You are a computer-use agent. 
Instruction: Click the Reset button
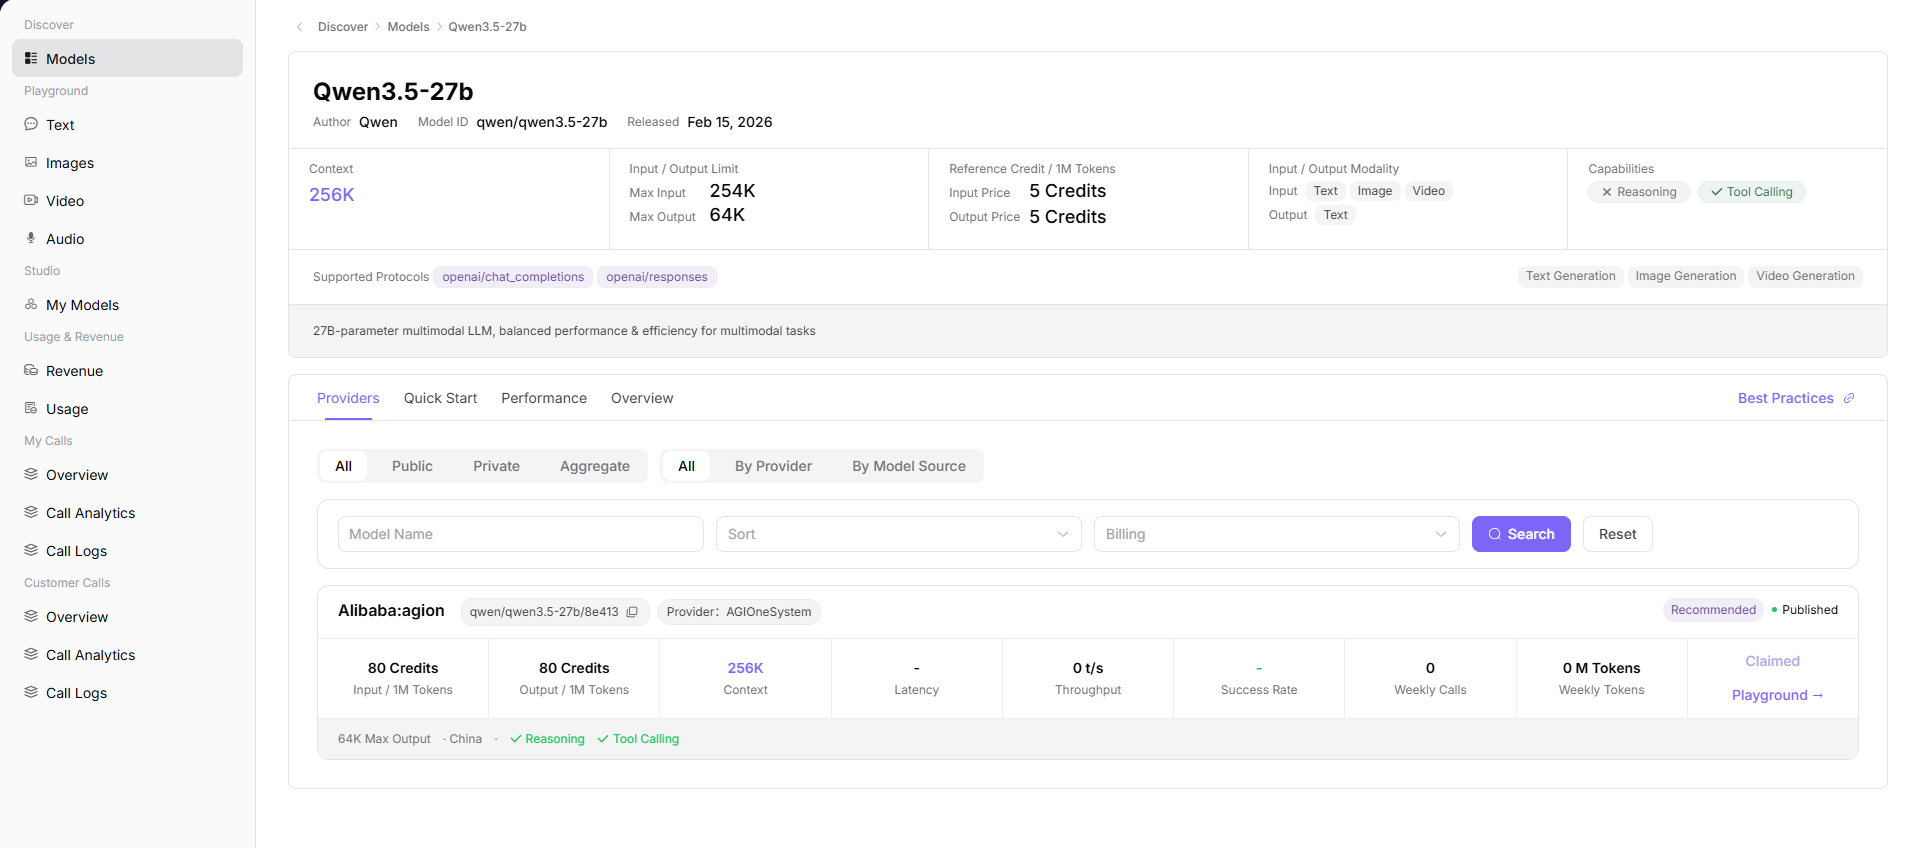1617,534
